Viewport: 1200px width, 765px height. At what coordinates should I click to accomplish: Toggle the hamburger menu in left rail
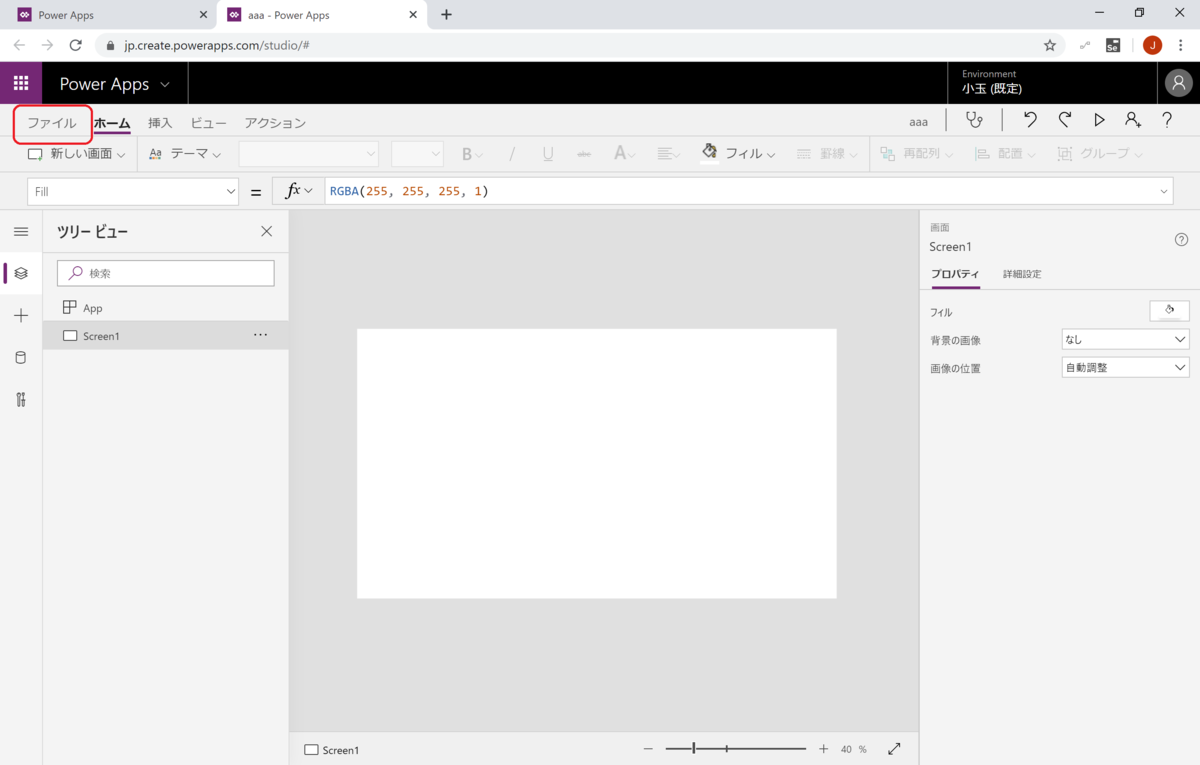tap(21, 232)
